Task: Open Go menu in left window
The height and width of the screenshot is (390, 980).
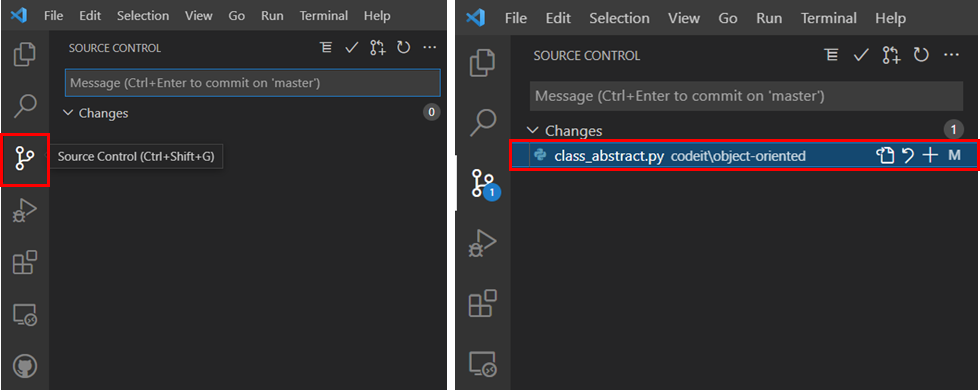Action: pos(236,16)
